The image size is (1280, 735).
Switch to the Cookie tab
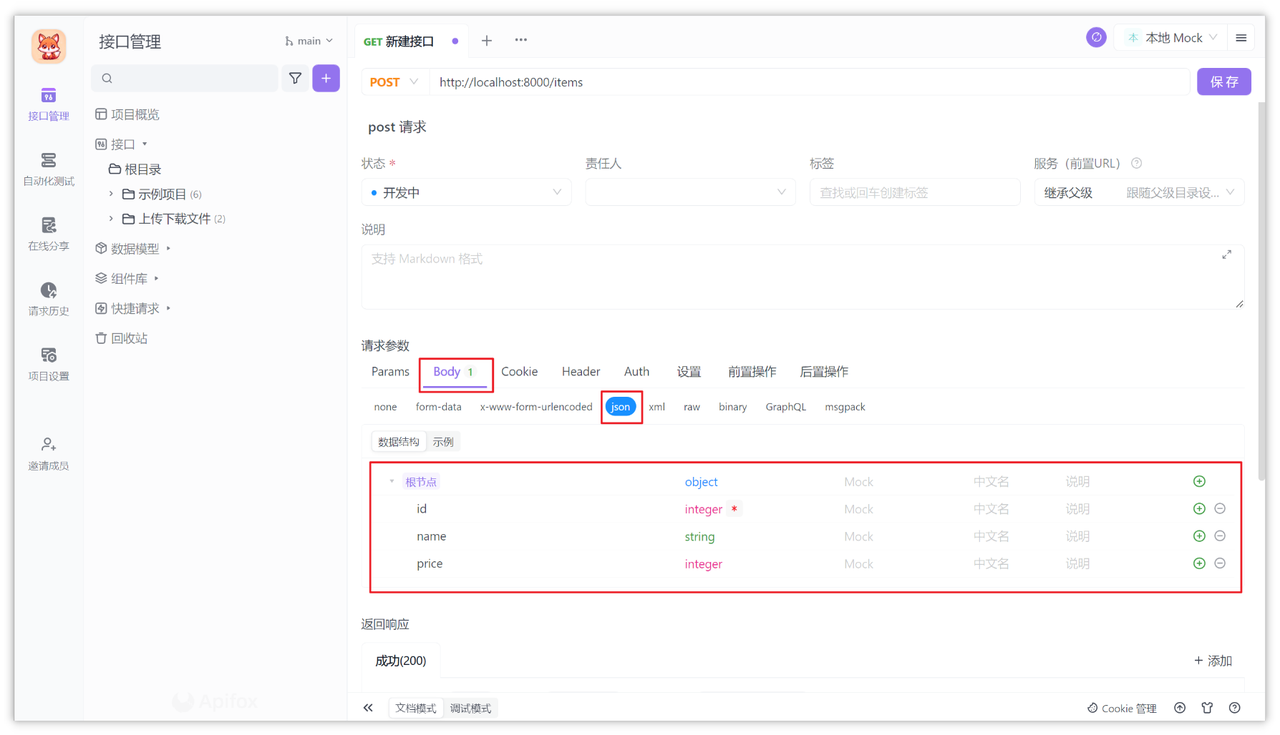click(x=519, y=371)
